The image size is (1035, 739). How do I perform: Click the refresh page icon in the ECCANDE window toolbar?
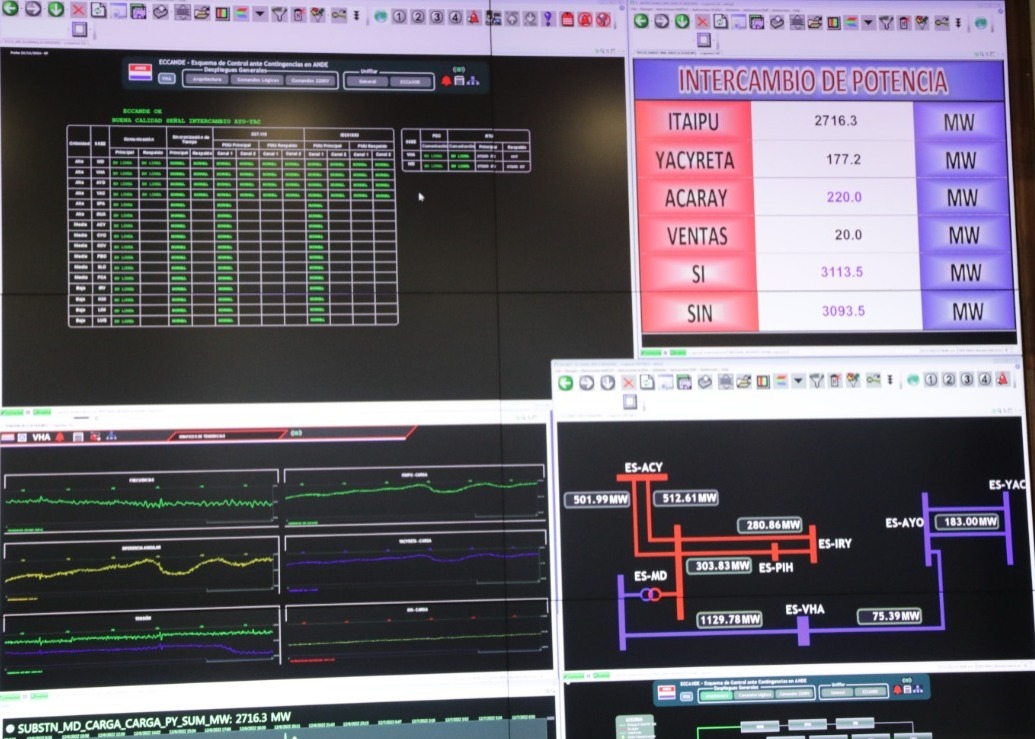[x=98, y=10]
